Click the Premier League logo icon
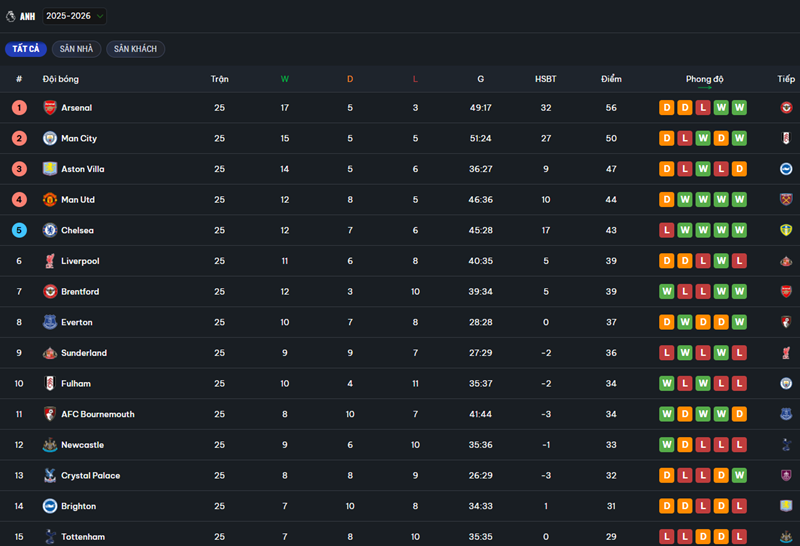Viewport: 800px width, 546px height. tap(11, 16)
